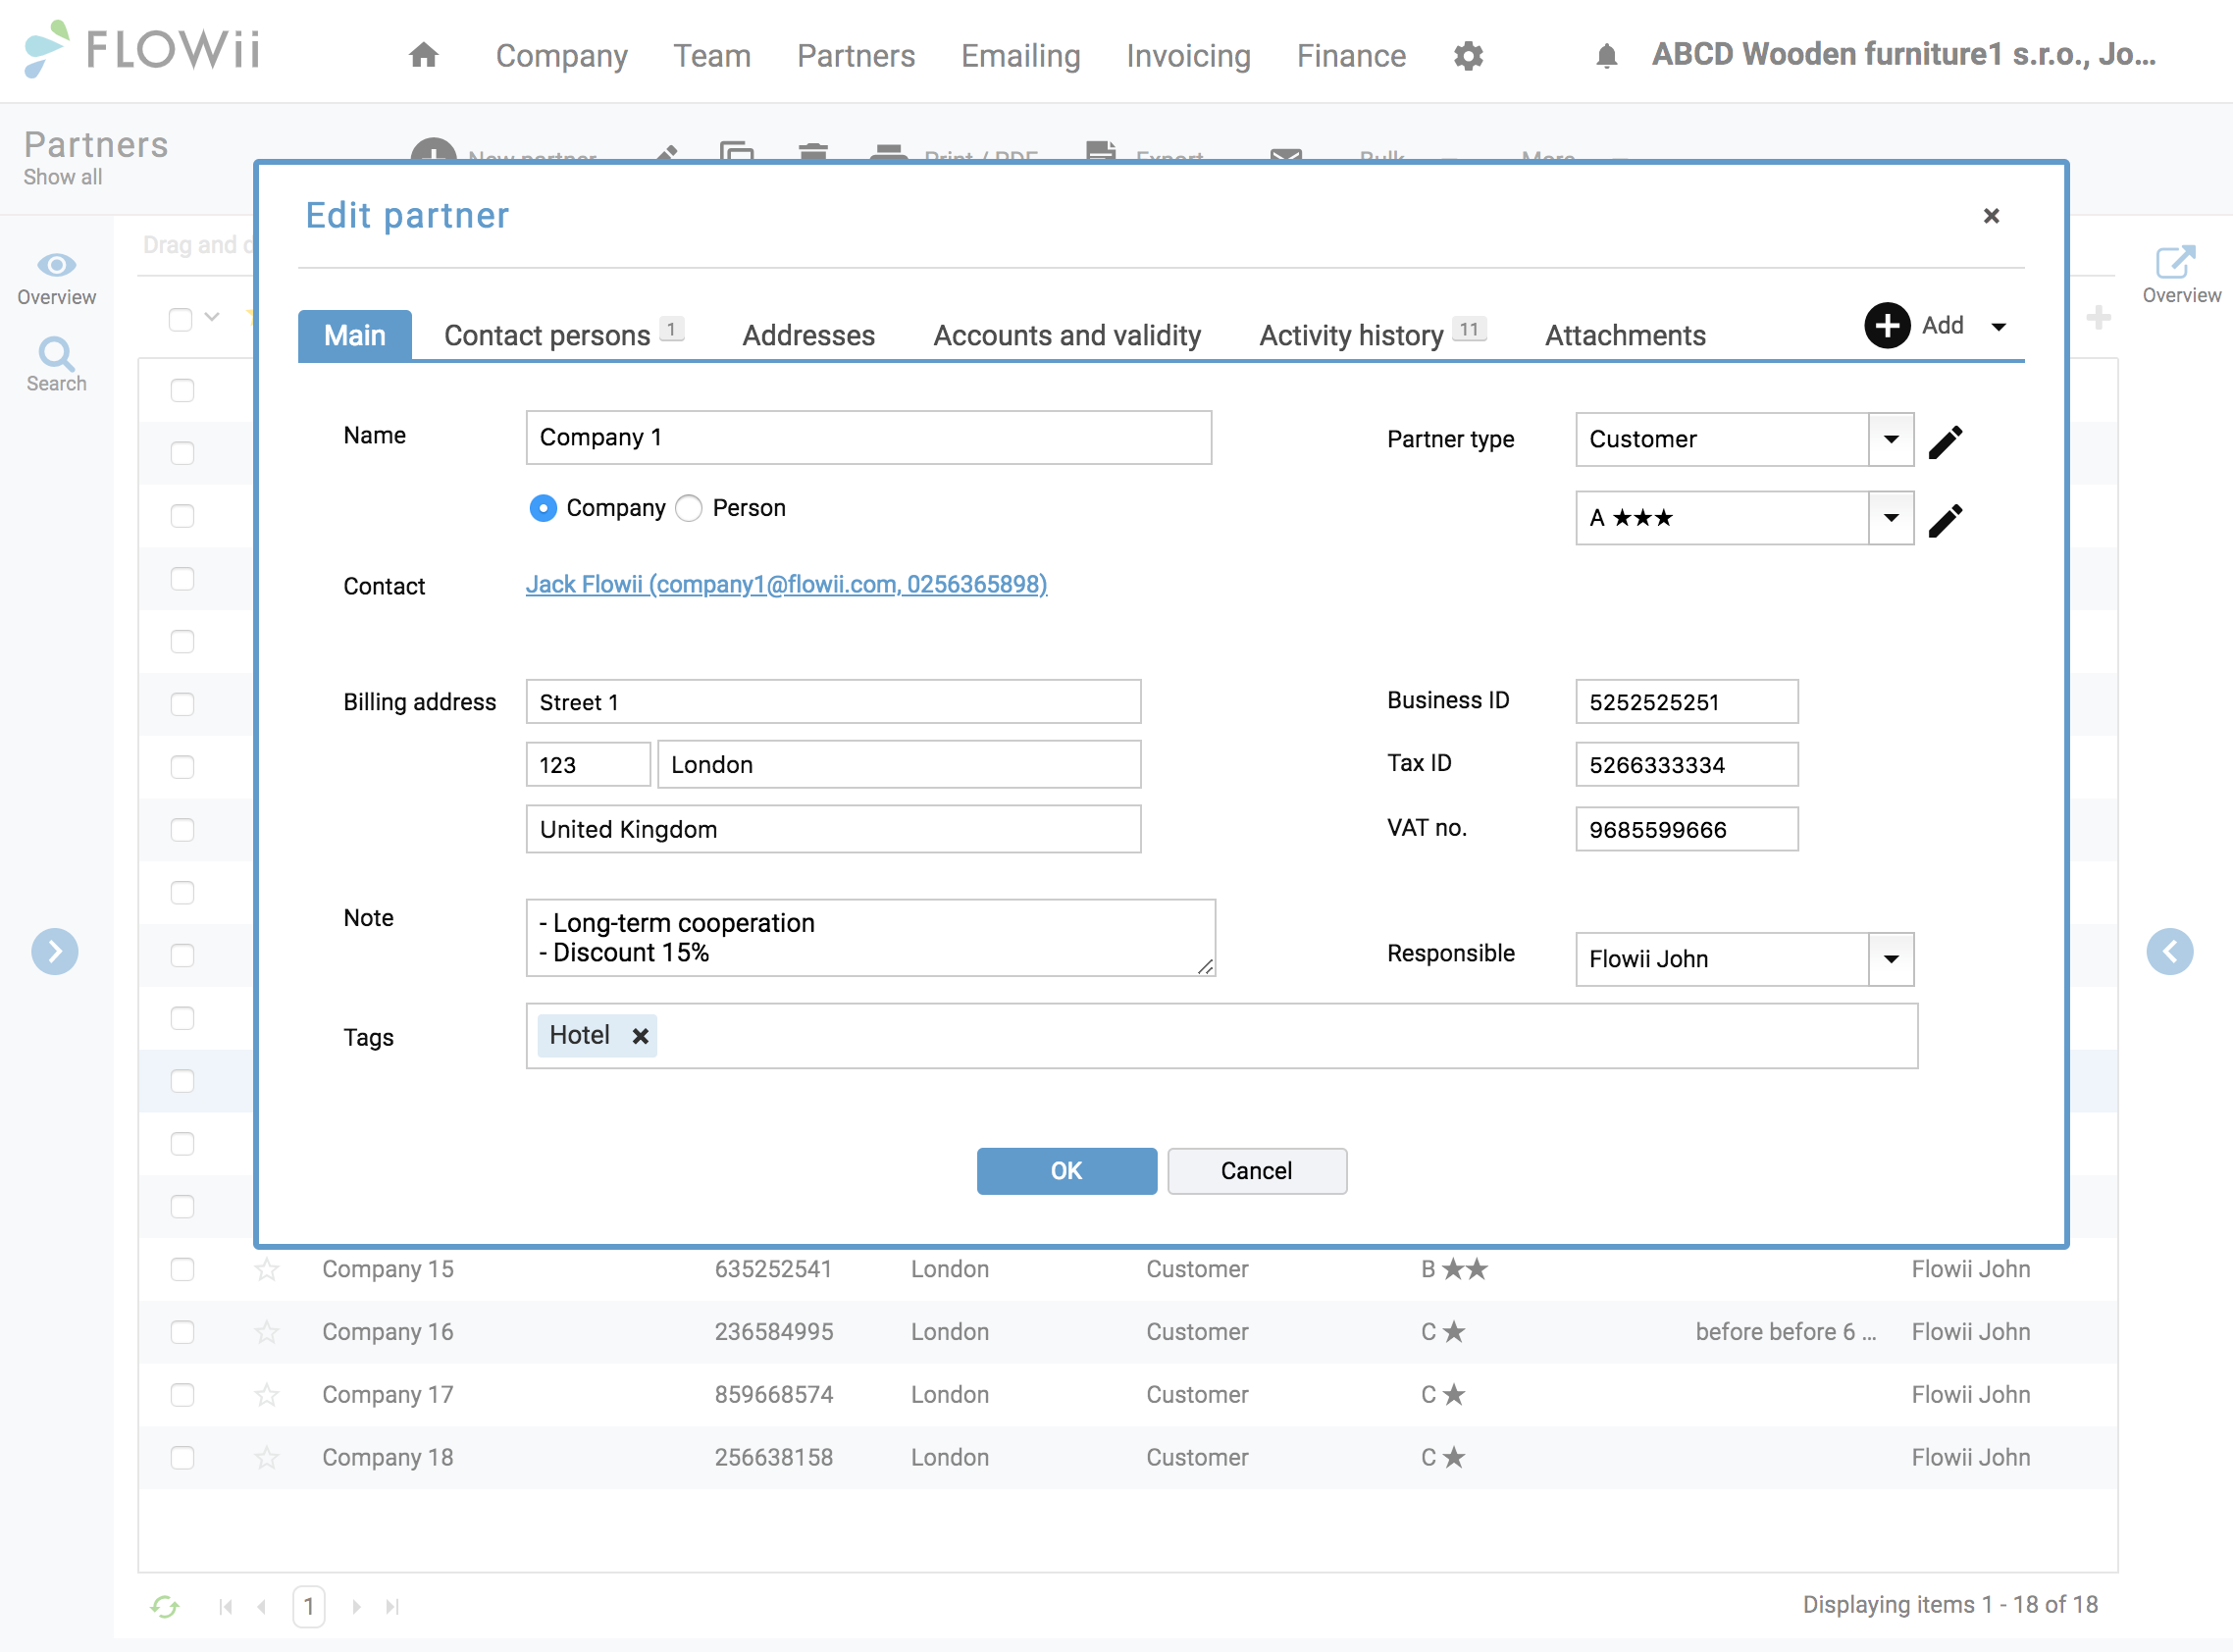Viewport: 2233px width, 1652px height.
Task: Click the Note text area
Action: [x=870, y=938]
